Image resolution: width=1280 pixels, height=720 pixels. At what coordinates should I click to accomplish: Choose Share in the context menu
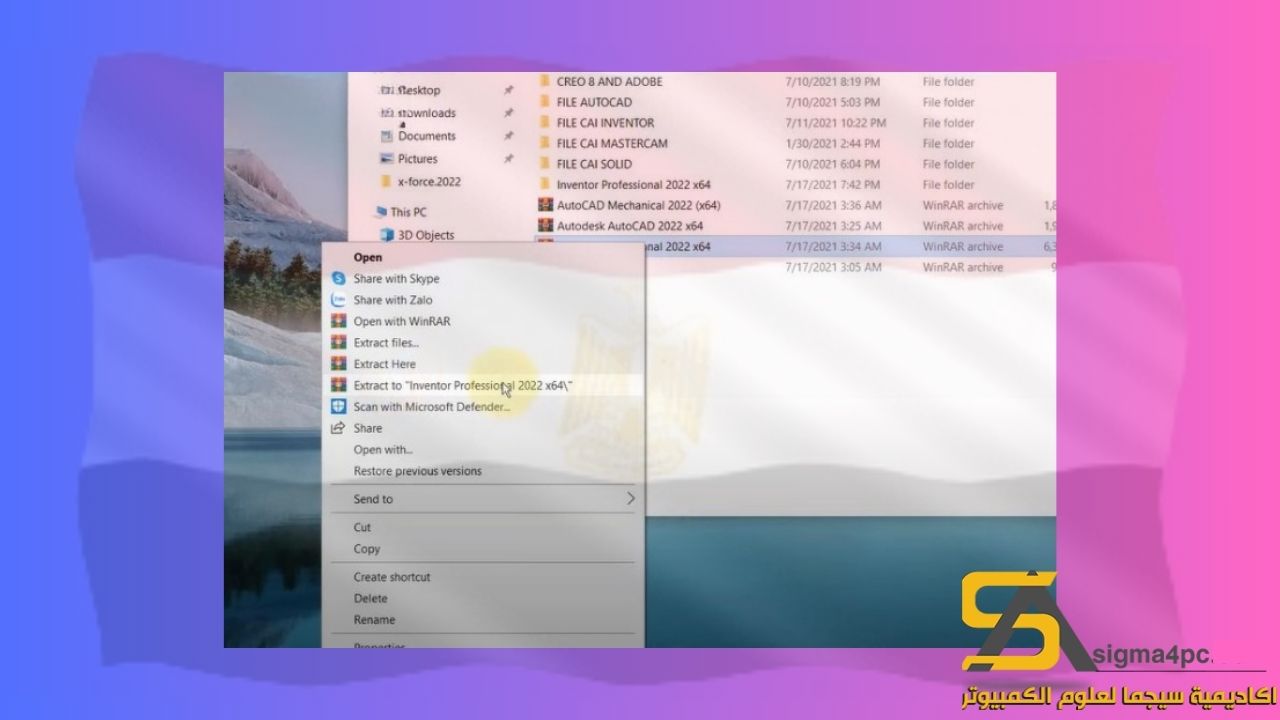367,428
